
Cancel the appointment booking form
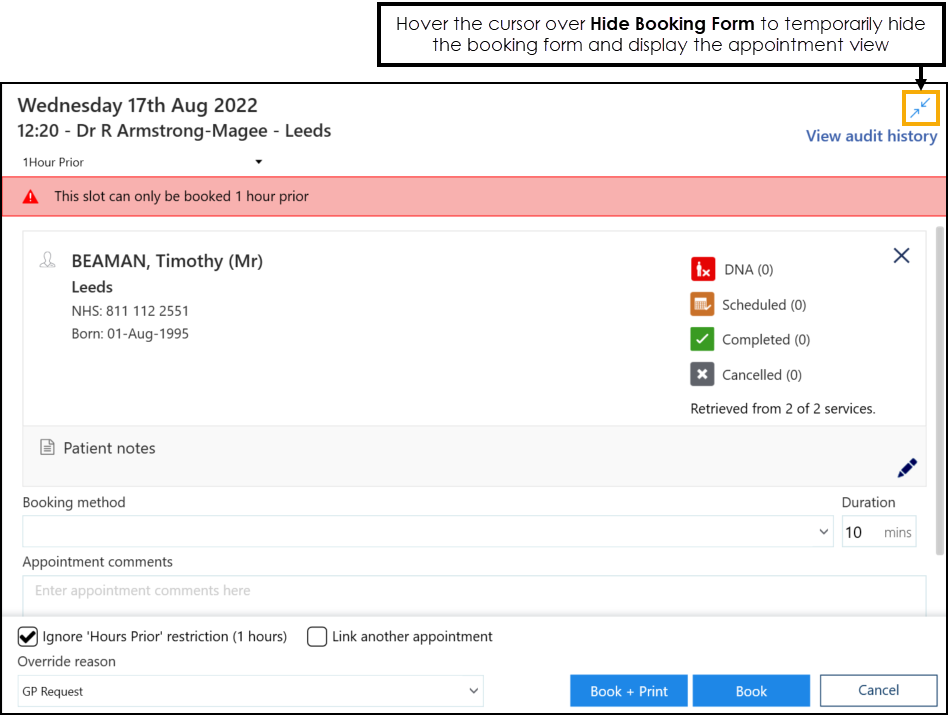(878, 690)
